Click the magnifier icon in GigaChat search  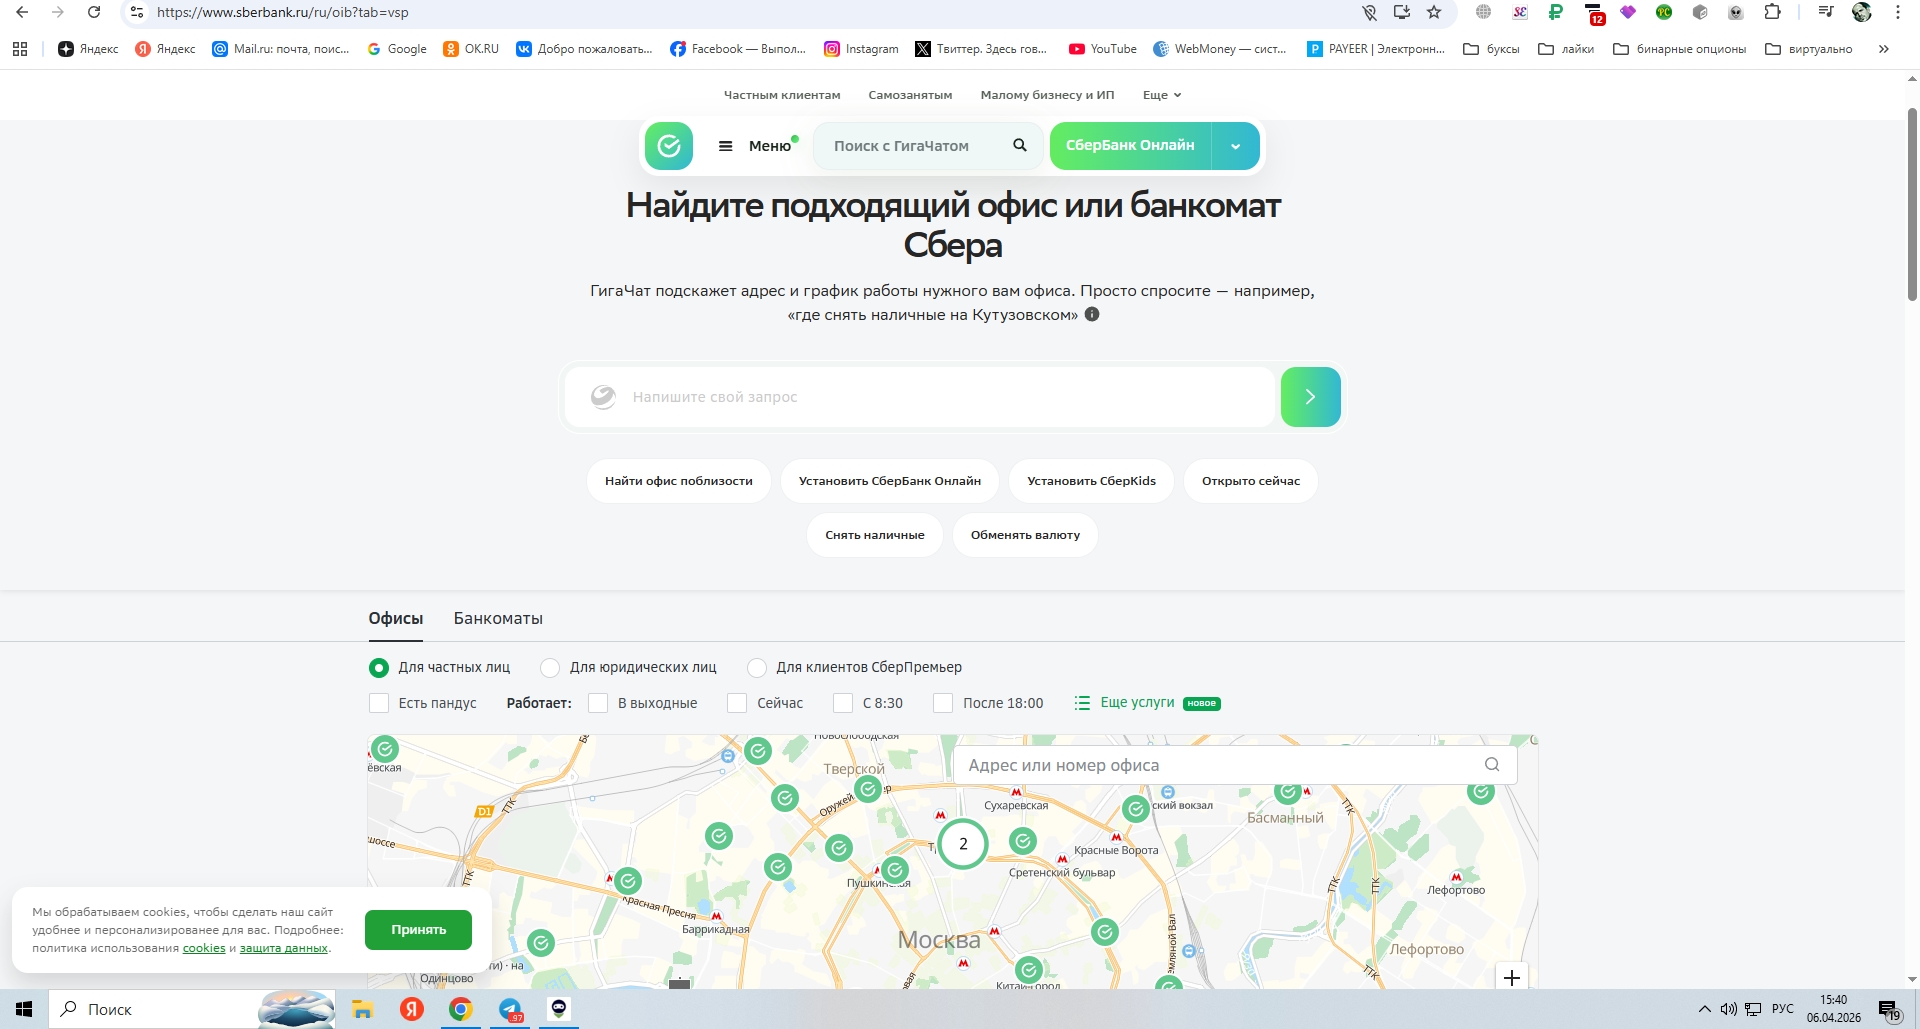coord(1019,146)
